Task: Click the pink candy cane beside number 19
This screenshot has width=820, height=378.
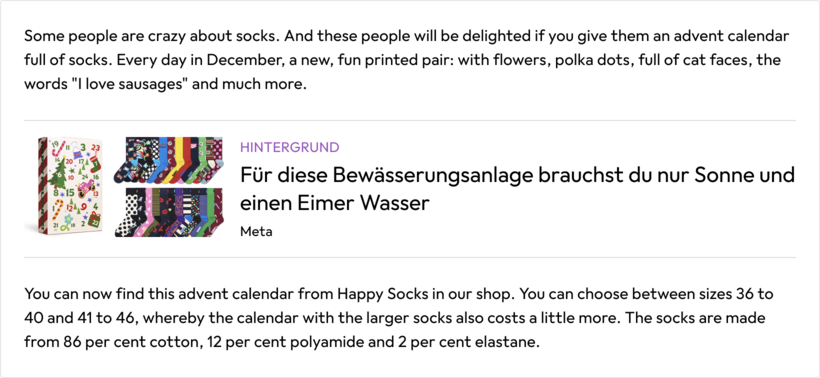Action: [59, 148]
